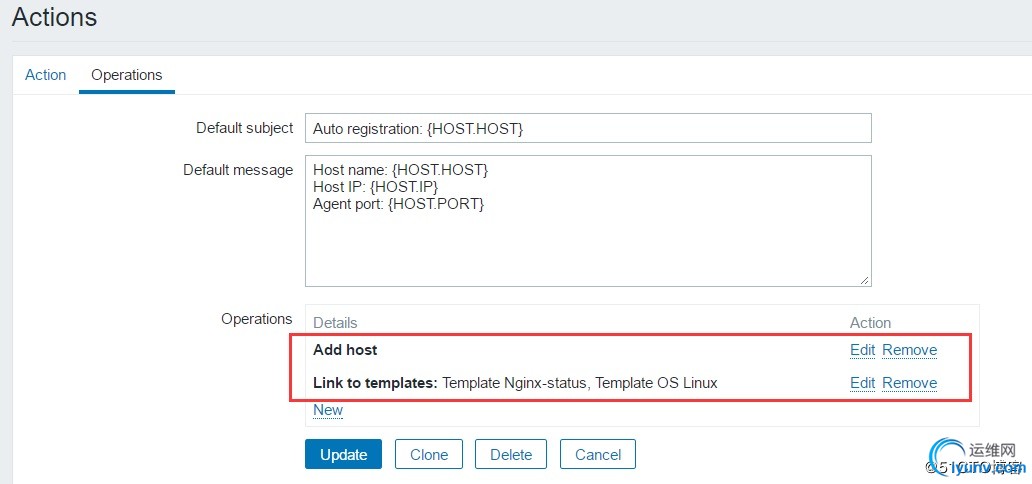The width and height of the screenshot is (1032, 484).
Task: Remove the Add host operation
Action: 909,350
